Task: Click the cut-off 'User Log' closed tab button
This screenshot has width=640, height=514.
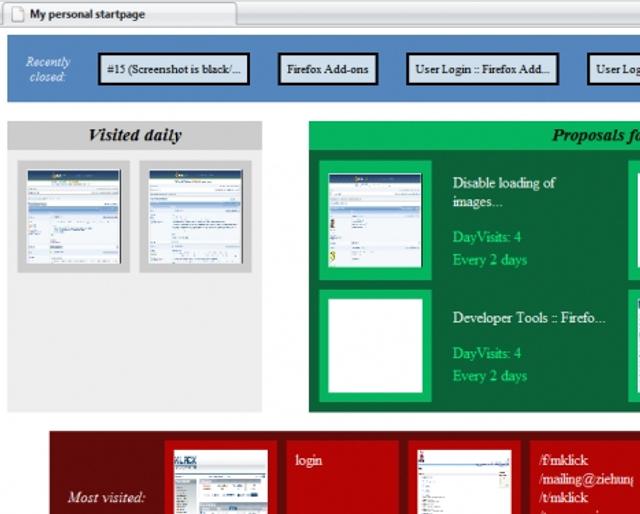Action: (613, 69)
